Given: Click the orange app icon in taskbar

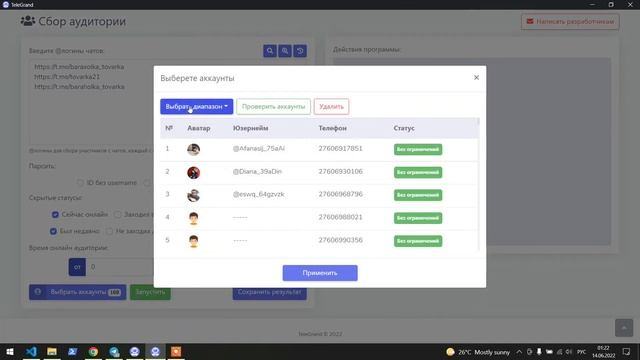Looking at the screenshot, I should [x=176, y=351].
